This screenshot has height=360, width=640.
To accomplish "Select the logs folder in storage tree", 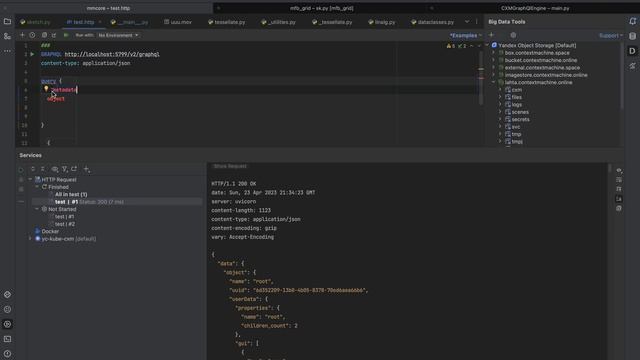I will pyautogui.click(x=513, y=104).
